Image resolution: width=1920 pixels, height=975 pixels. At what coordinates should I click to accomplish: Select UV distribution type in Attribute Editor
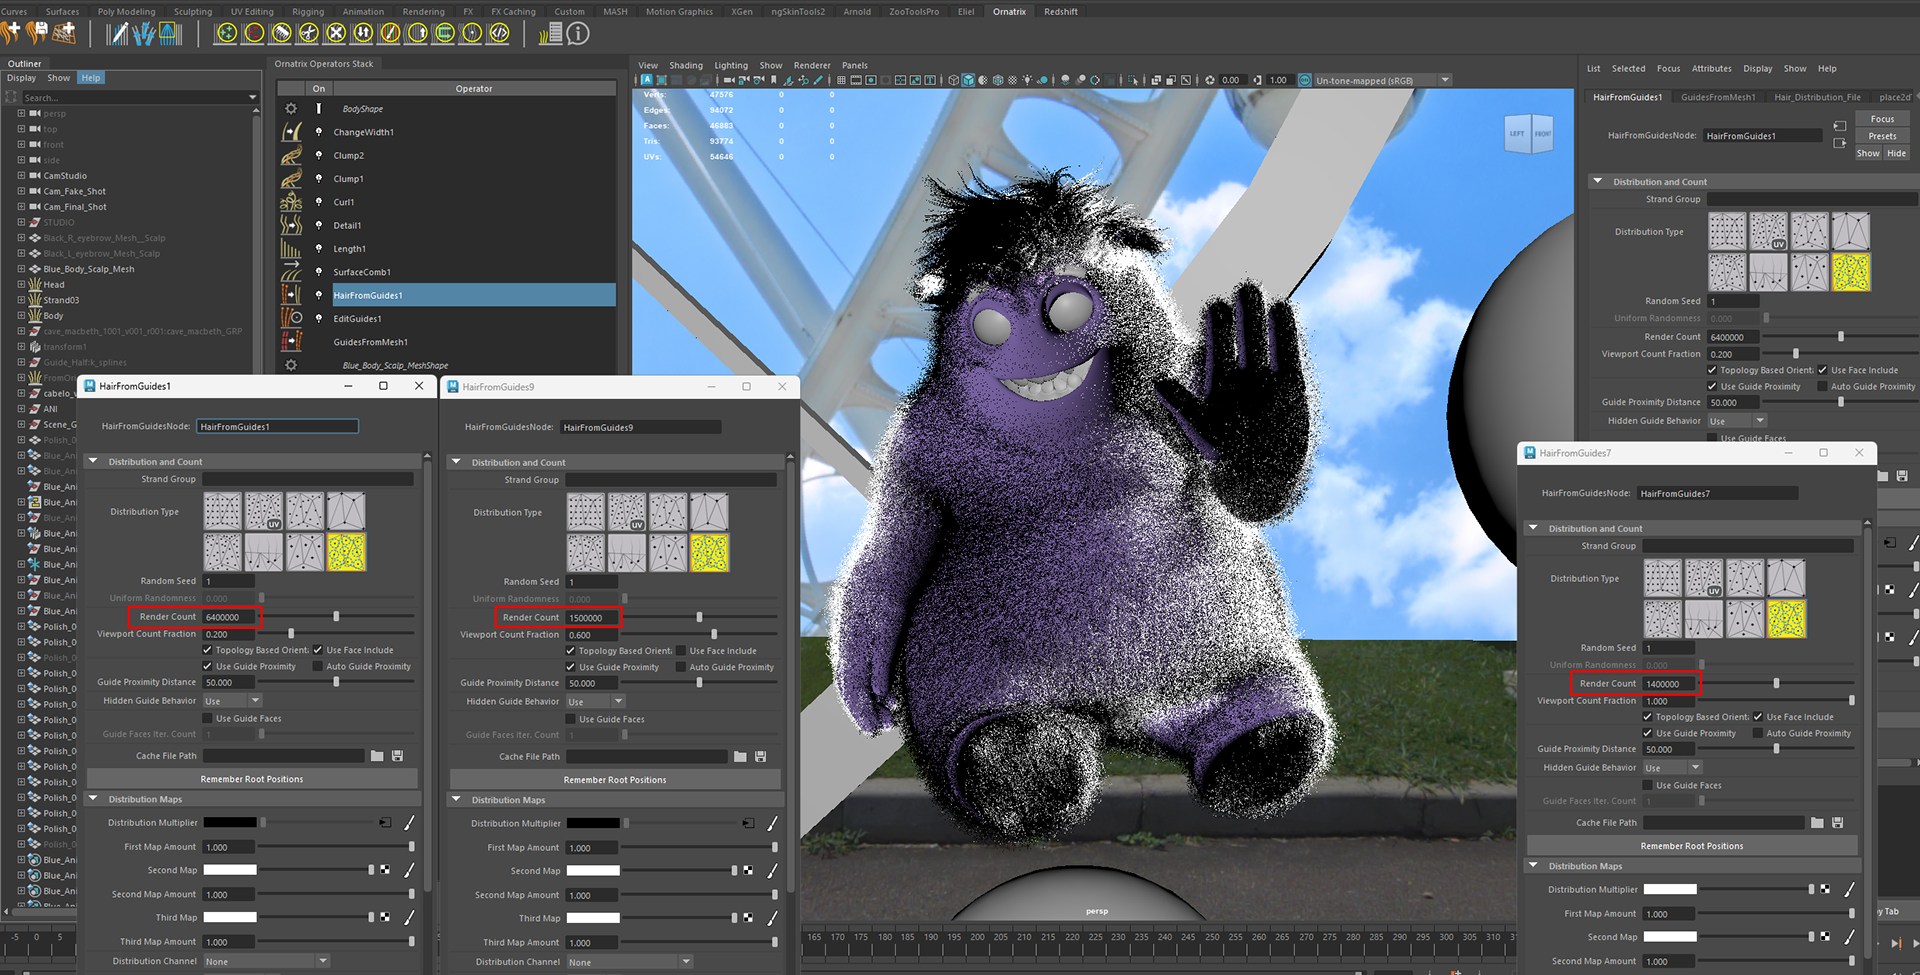coord(1768,231)
